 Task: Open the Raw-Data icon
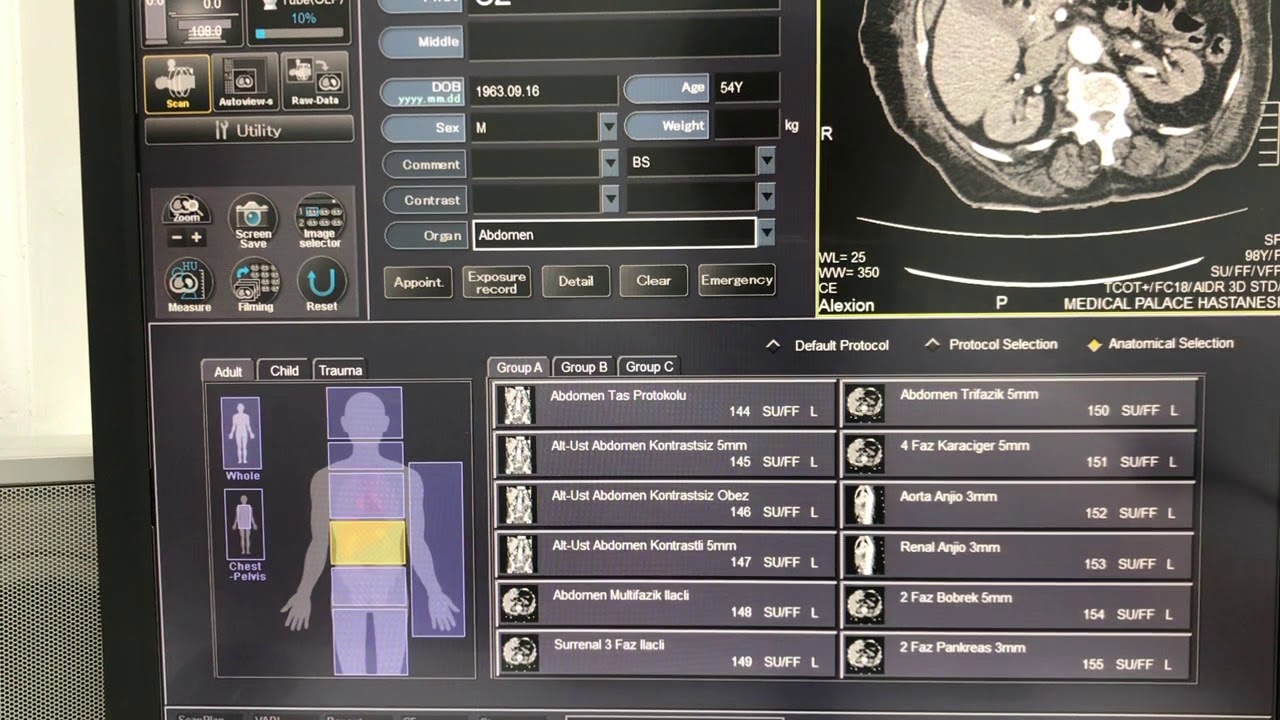315,81
